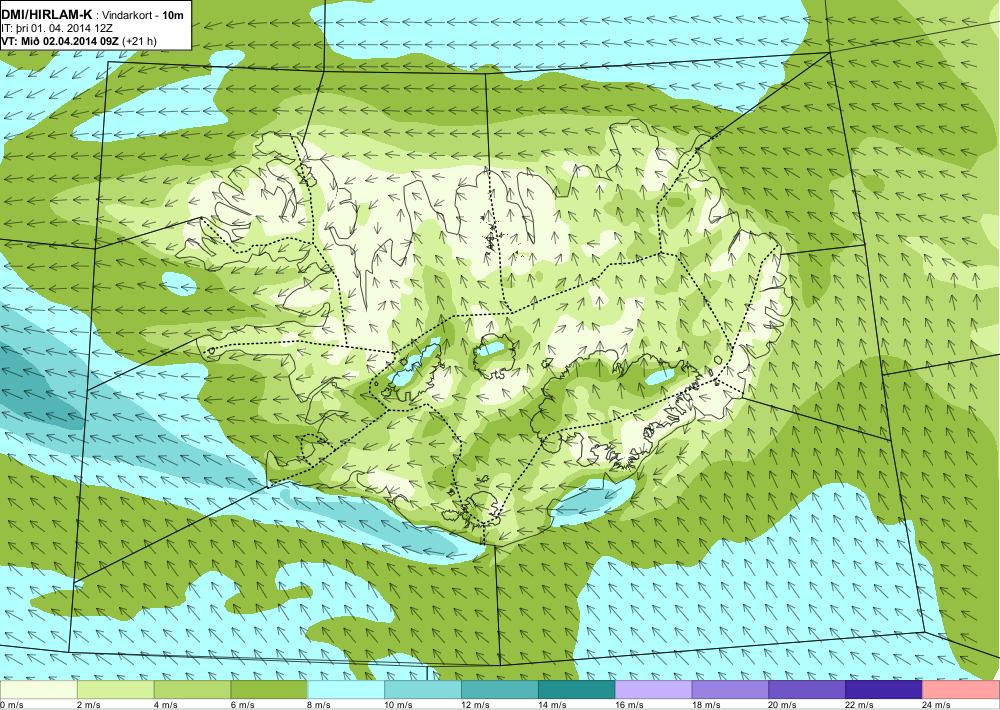Click the "14 m/s" legend label

(x=552, y=705)
